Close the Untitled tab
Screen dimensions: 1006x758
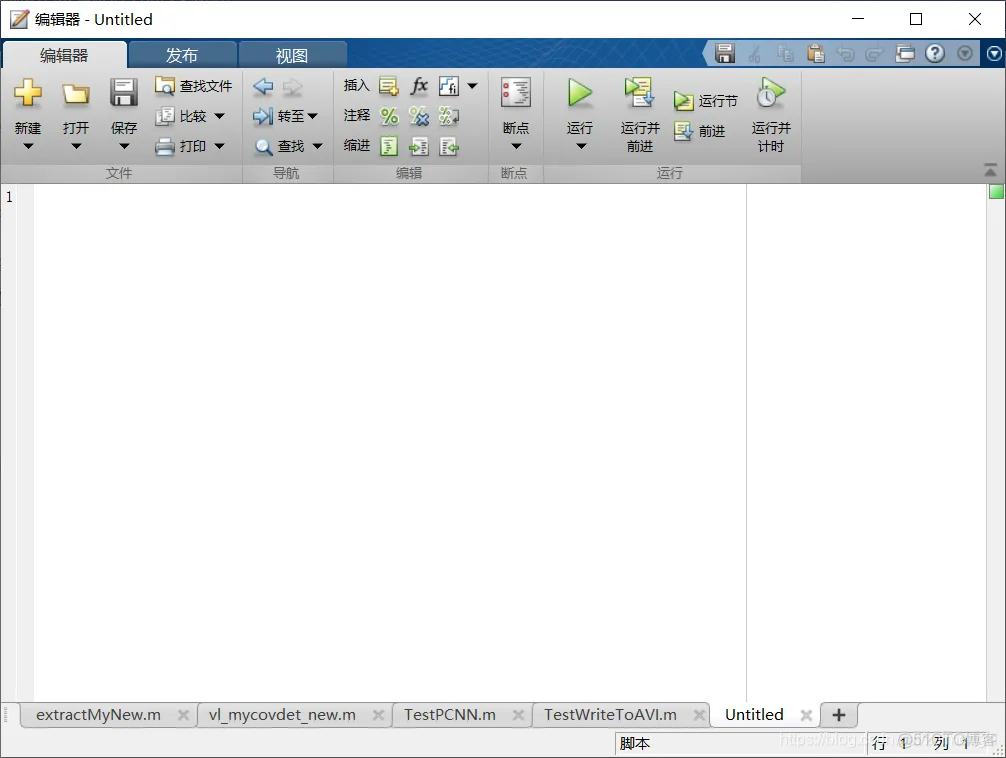(x=806, y=715)
